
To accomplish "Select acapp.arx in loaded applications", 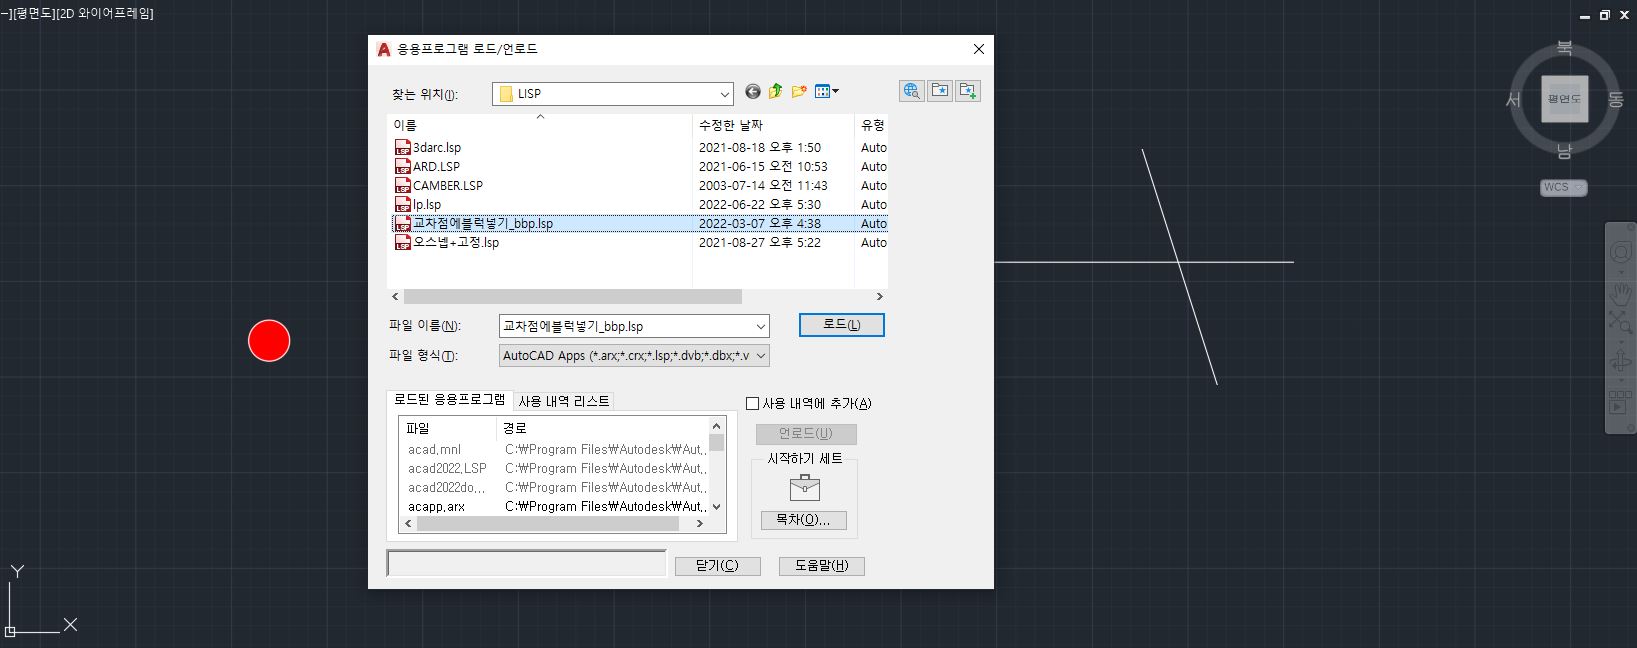I will tap(436, 507).
